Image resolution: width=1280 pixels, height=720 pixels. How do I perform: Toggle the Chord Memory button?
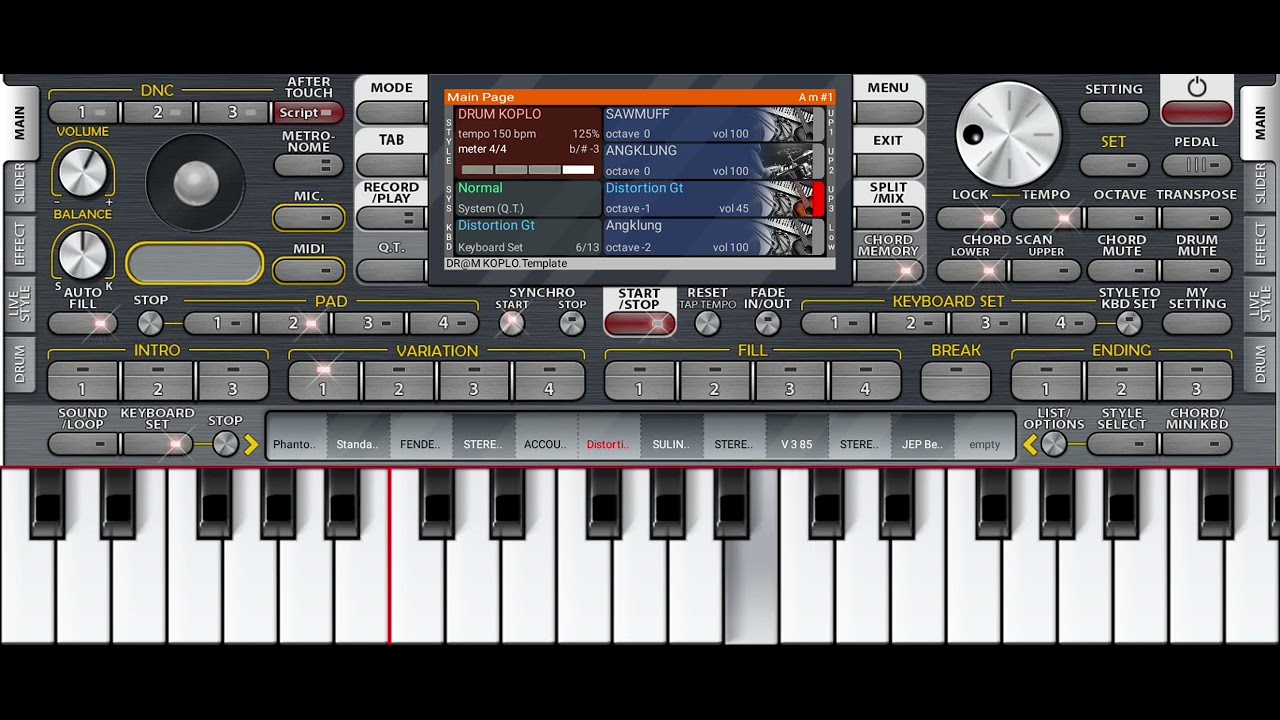(888, 270)
